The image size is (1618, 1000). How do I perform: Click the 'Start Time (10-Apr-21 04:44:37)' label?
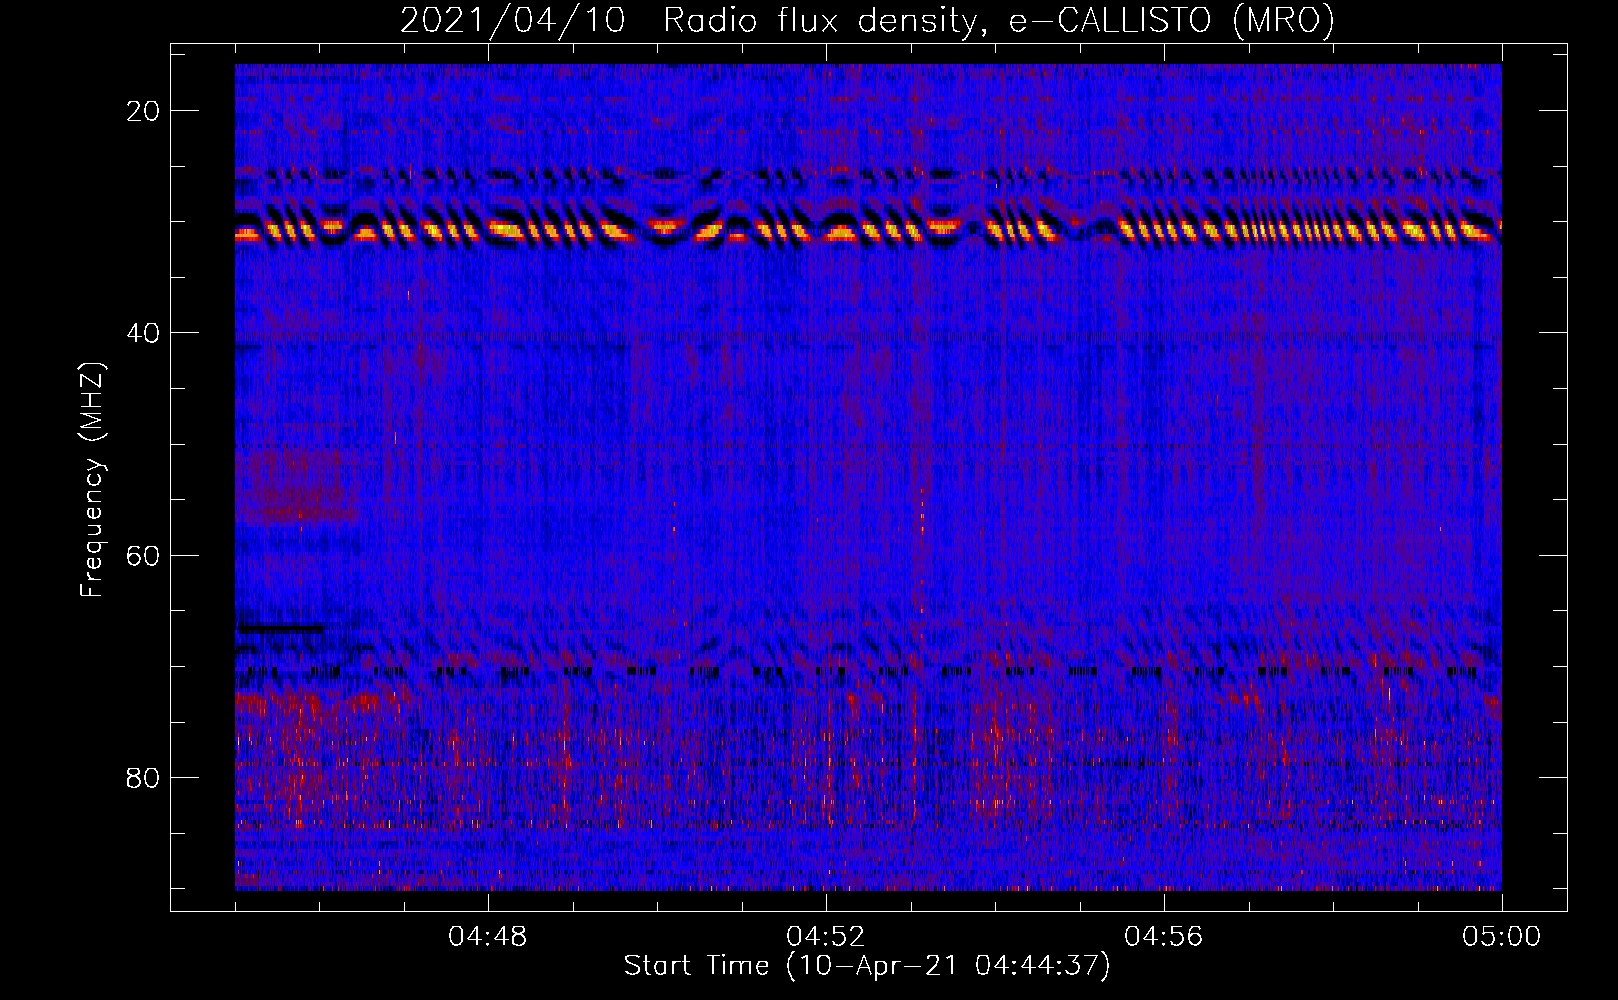867,966
